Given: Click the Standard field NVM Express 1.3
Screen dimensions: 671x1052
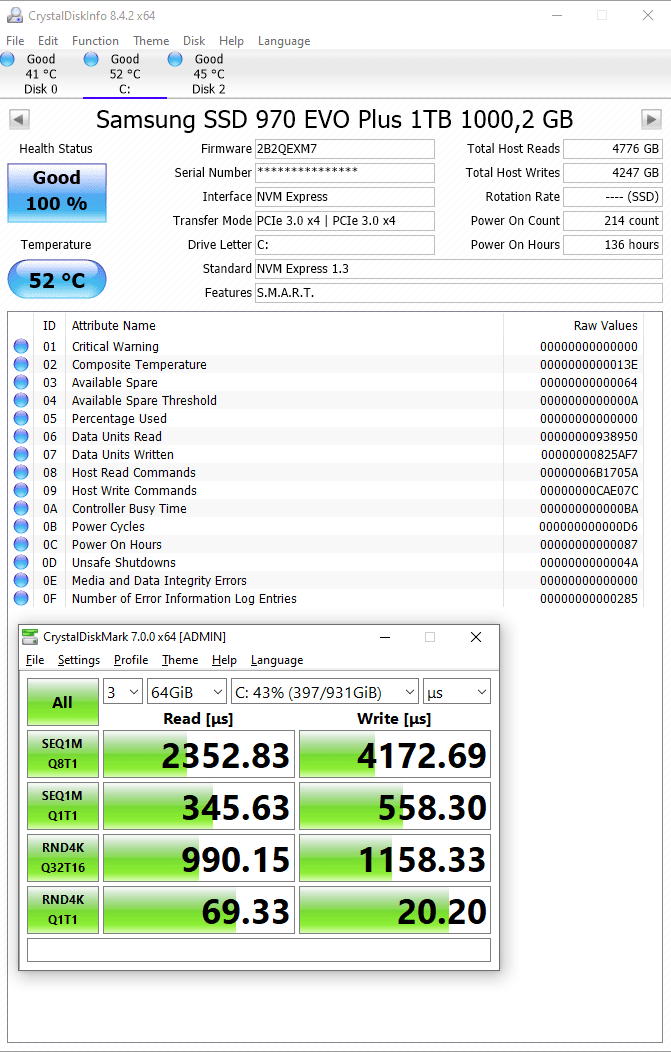Looking at the screenshot, I should (459, 269).
